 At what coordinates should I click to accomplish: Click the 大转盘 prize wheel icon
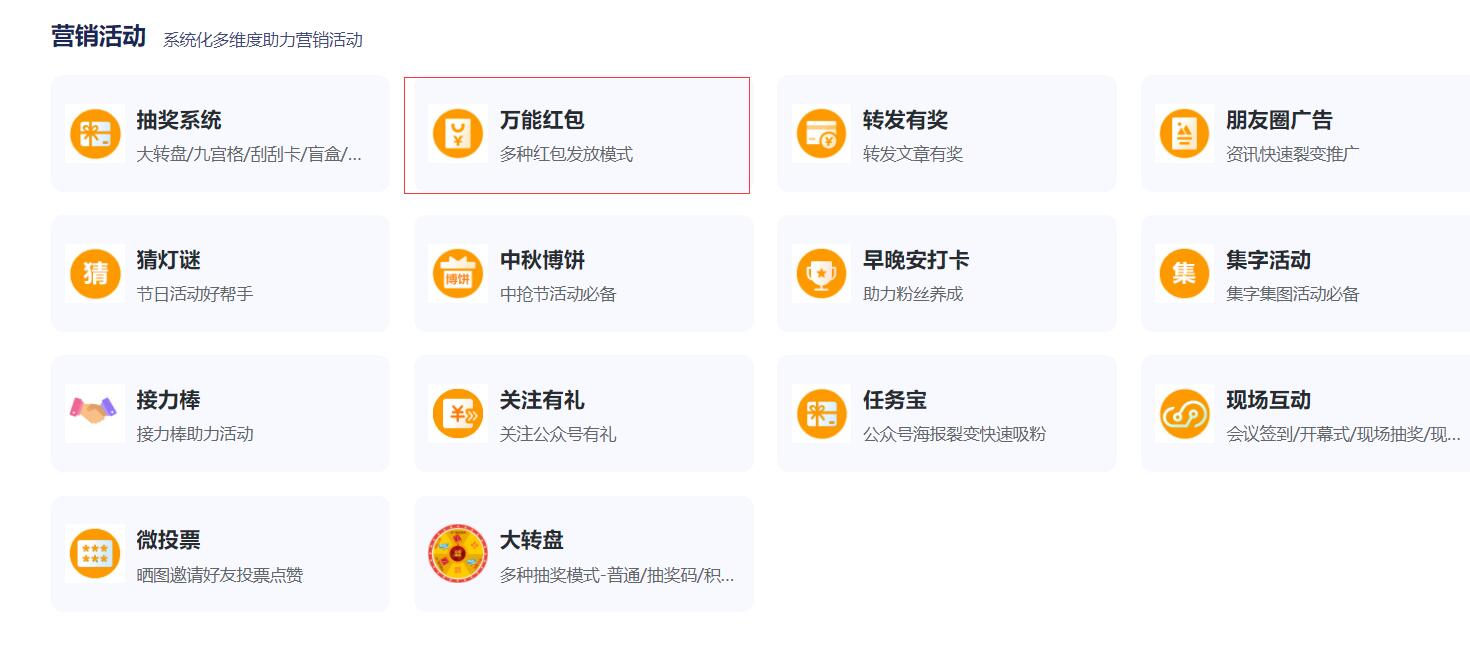point(458,553)
